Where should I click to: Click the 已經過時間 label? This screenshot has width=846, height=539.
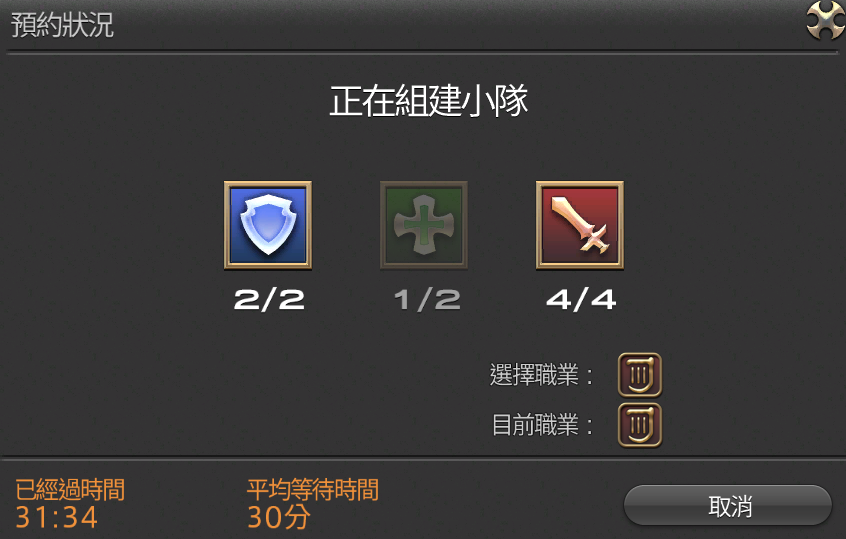[70, 490]
